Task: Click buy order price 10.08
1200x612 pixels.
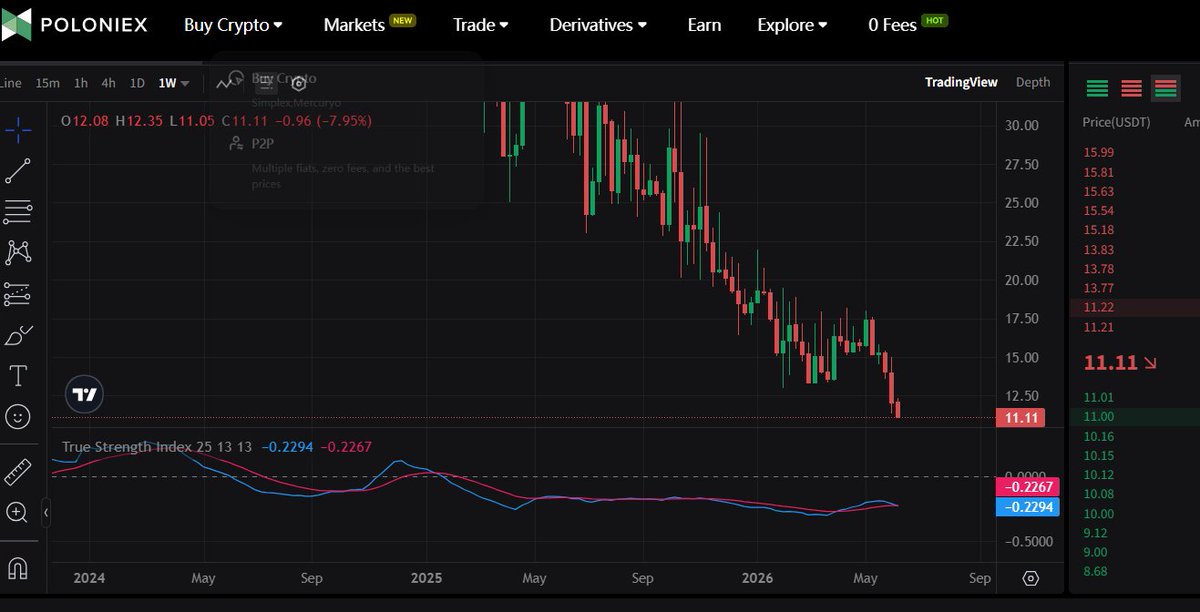Action: [x=1098, y=494]
